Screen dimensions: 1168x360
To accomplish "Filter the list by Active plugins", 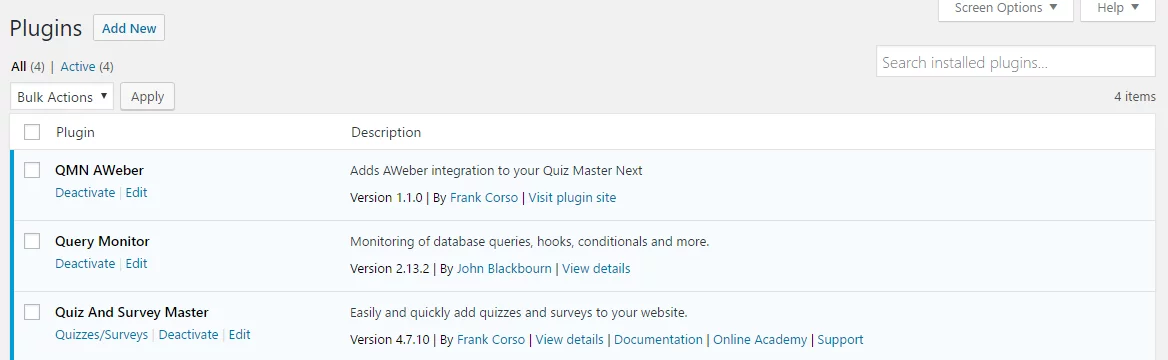I will pos(77,66).
